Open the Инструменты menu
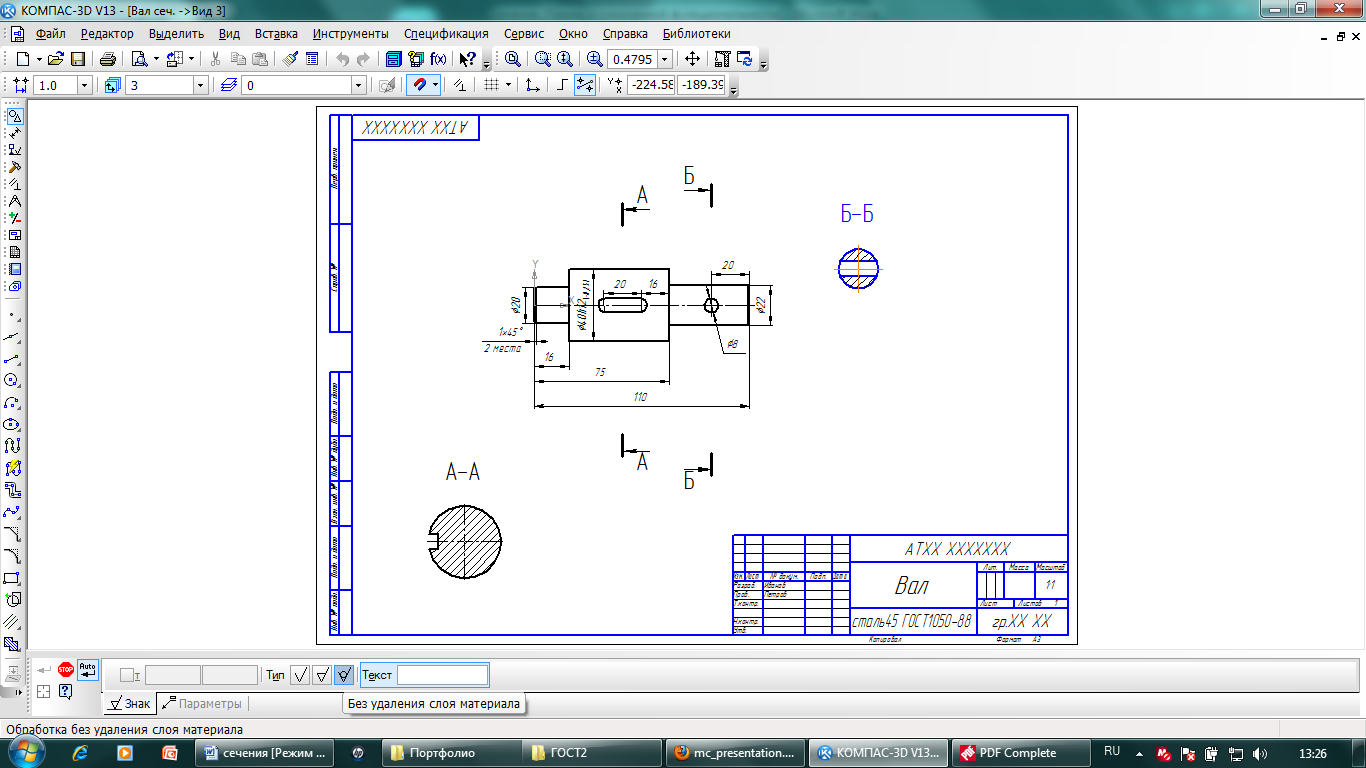 point(350,34)
